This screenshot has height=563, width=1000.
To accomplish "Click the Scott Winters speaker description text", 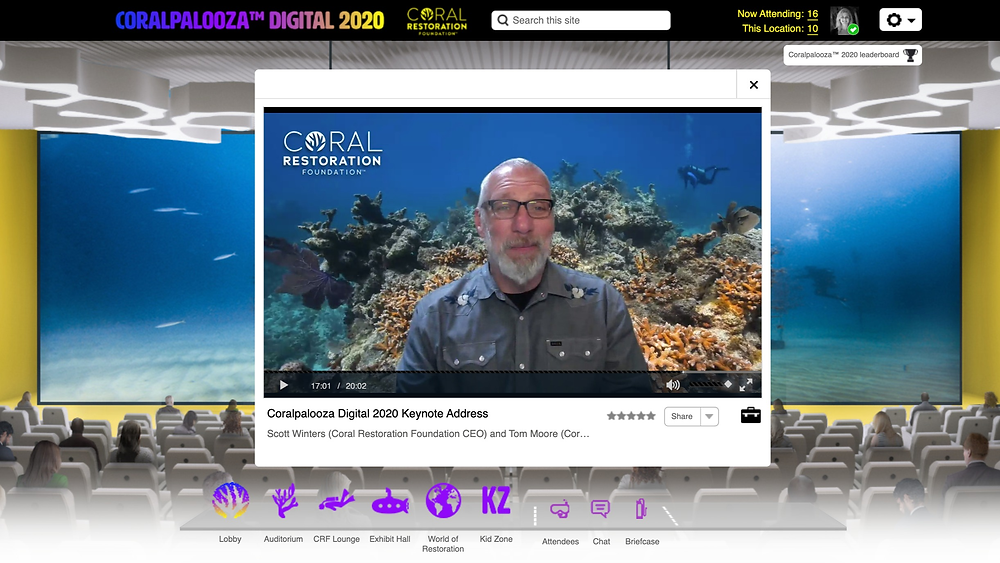I will pyautogui.click(x=428, y=434).
